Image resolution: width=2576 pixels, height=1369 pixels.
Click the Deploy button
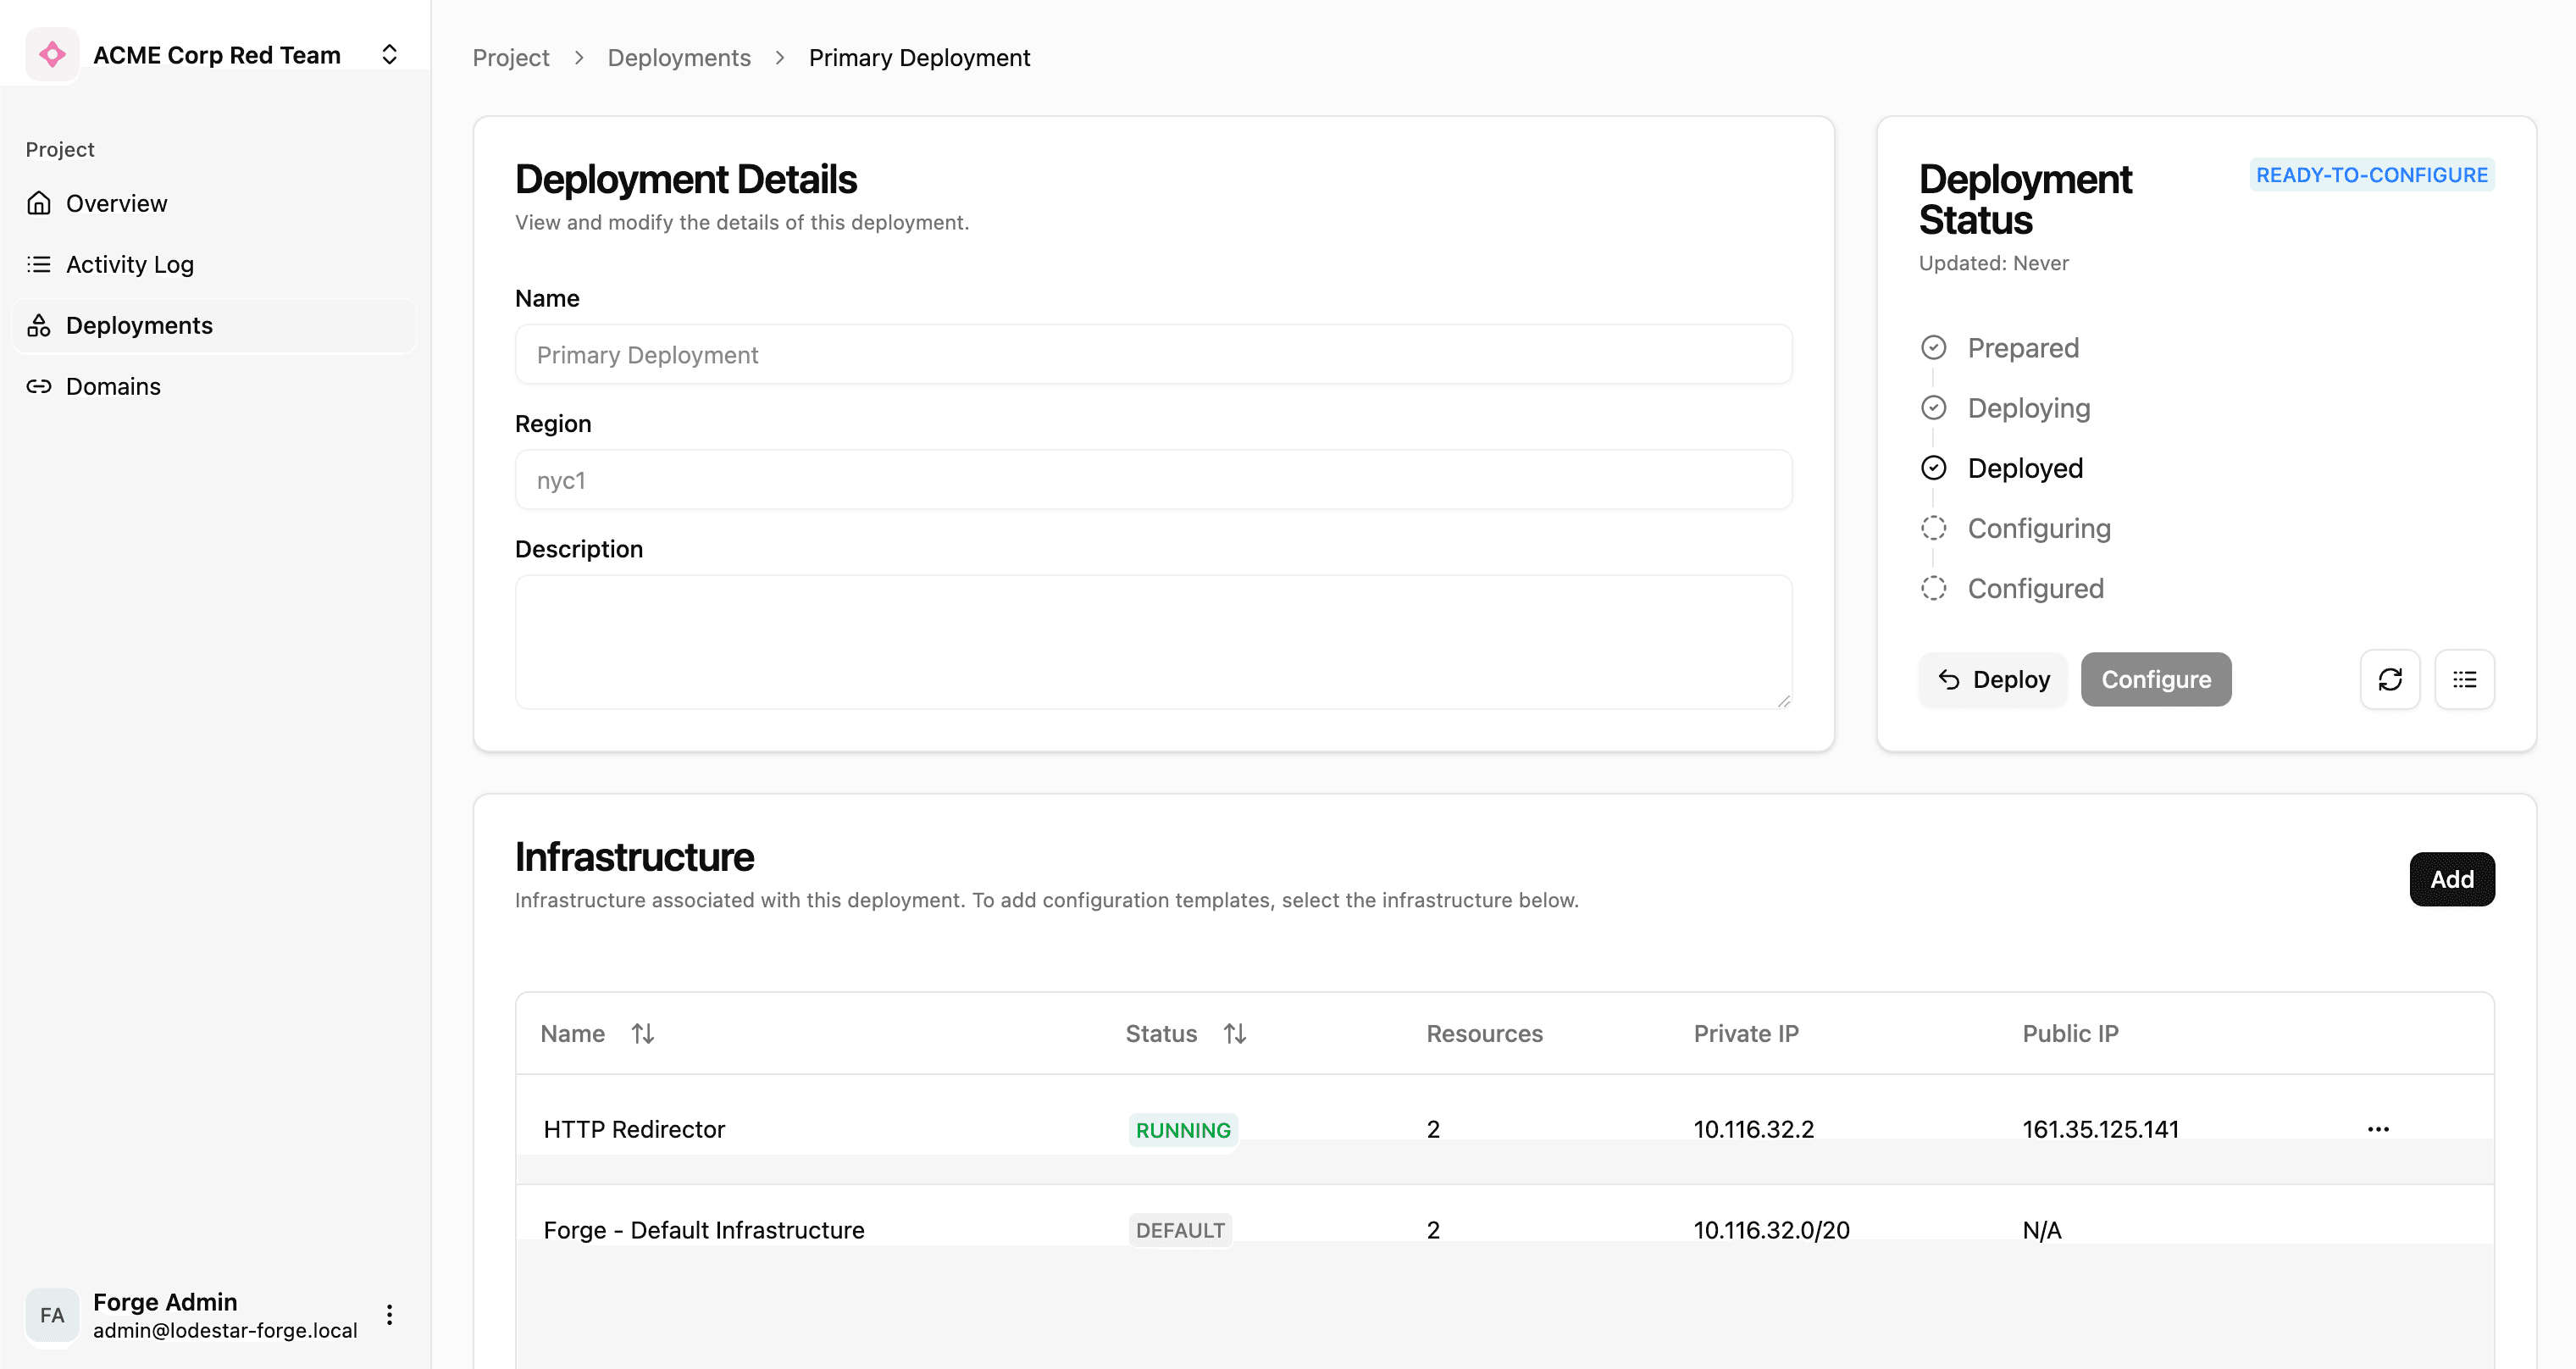point(1993,679)
